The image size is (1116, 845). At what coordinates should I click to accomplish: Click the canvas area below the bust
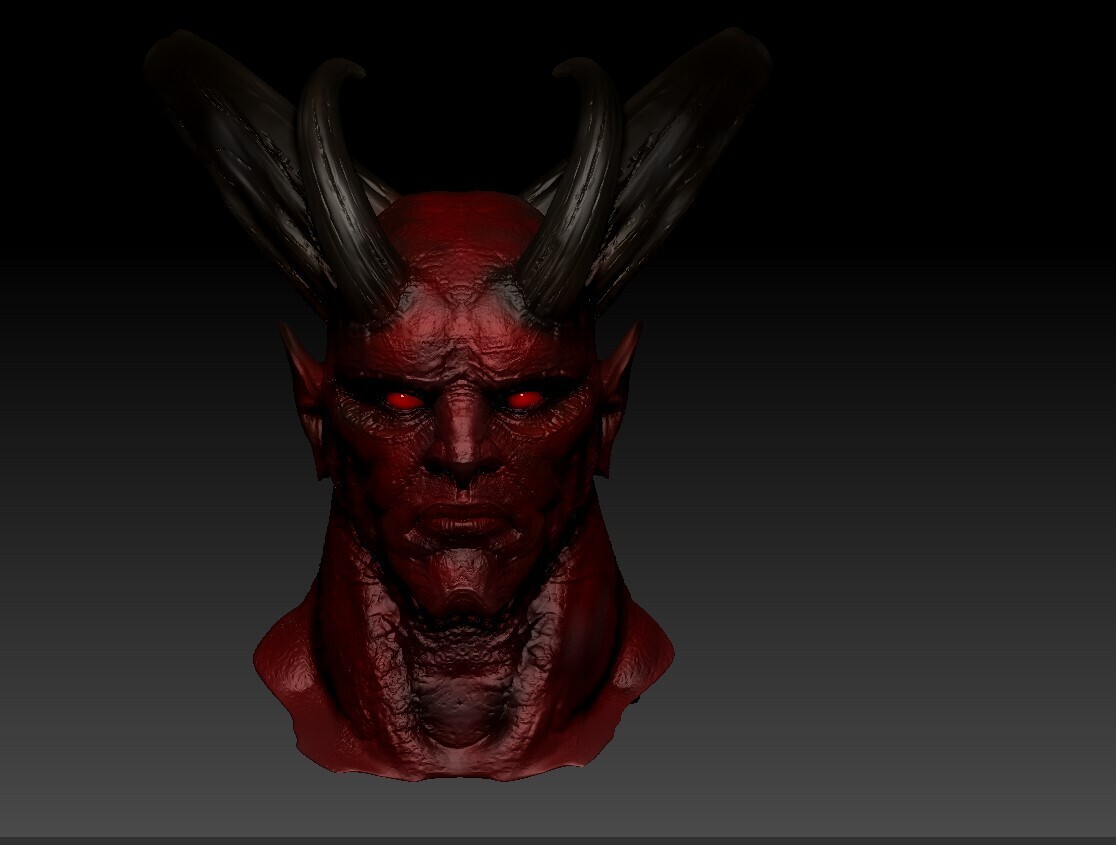[x=460, y=810]
